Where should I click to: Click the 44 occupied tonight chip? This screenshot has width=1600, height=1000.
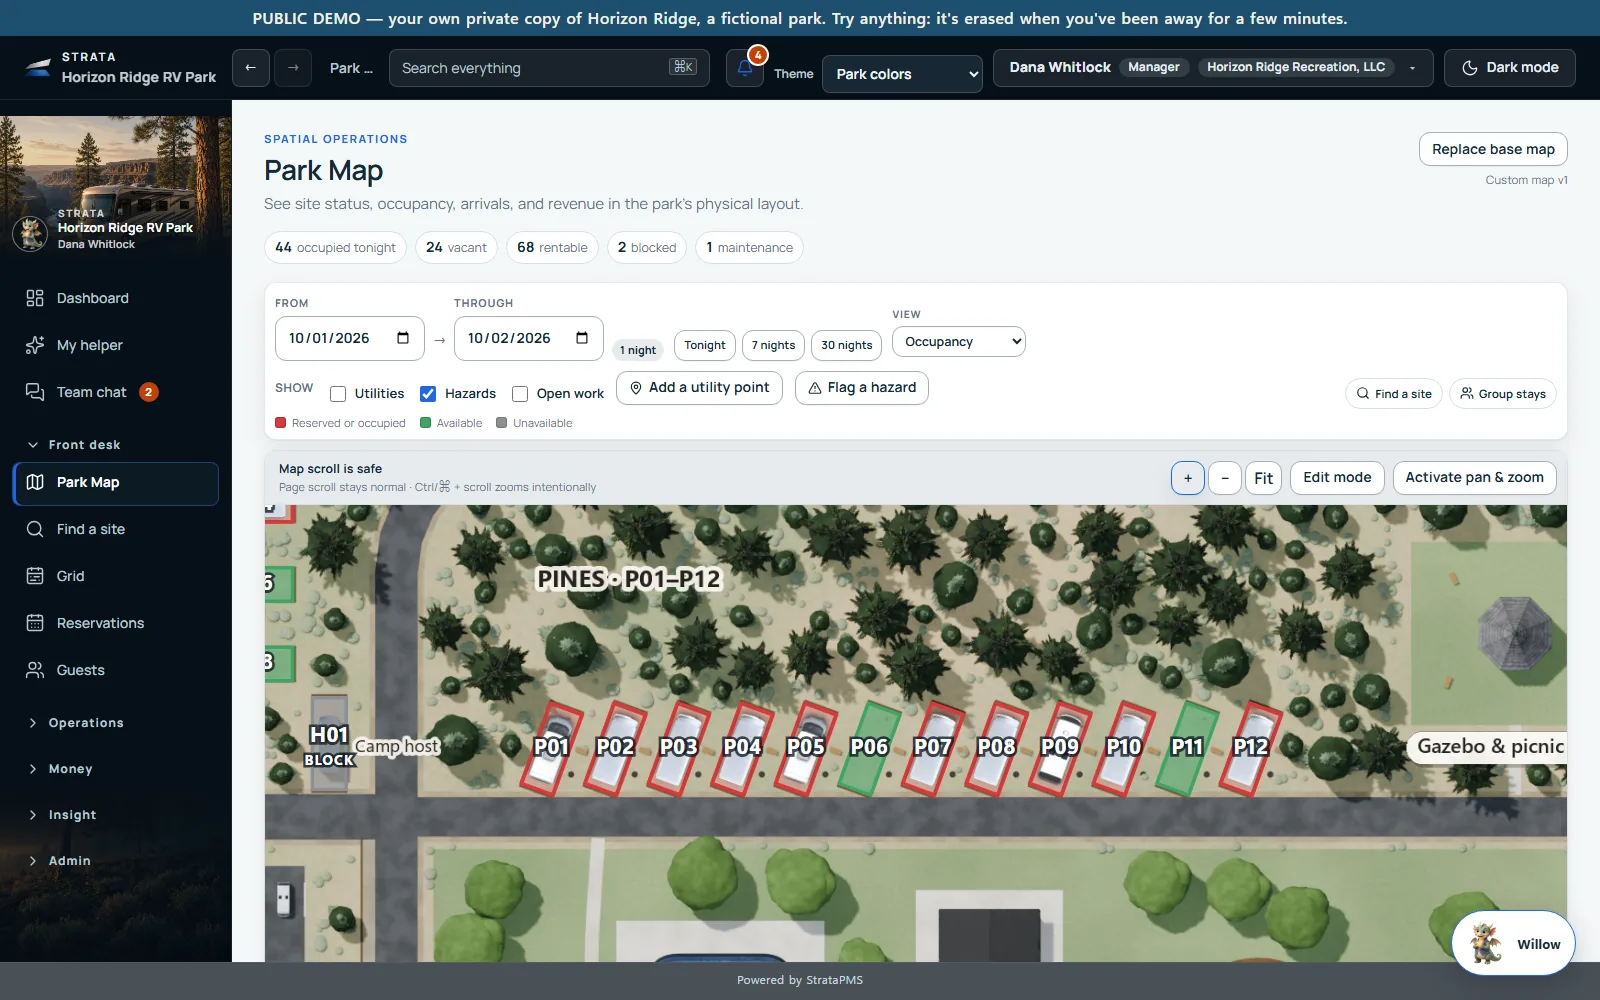pos(335,248)
